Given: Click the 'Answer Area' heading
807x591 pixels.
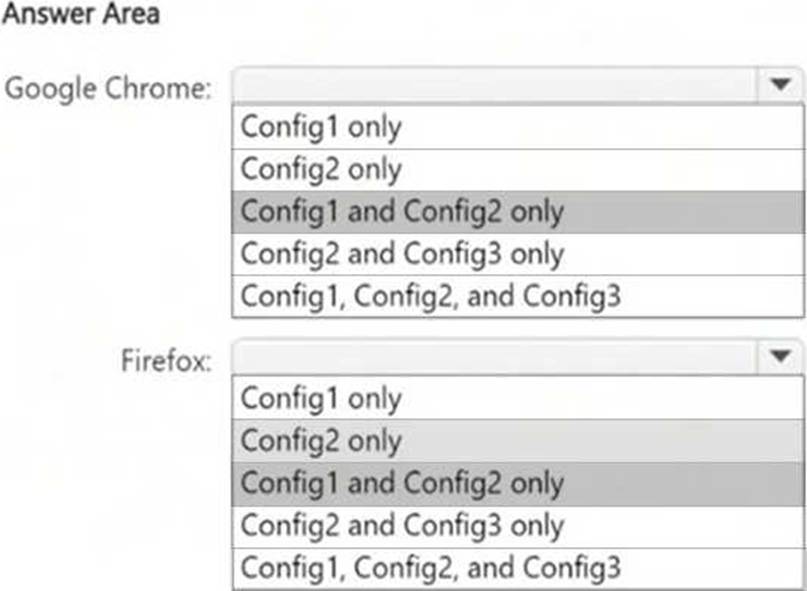Looking at the screenshot, I should (x=82, y=16).
